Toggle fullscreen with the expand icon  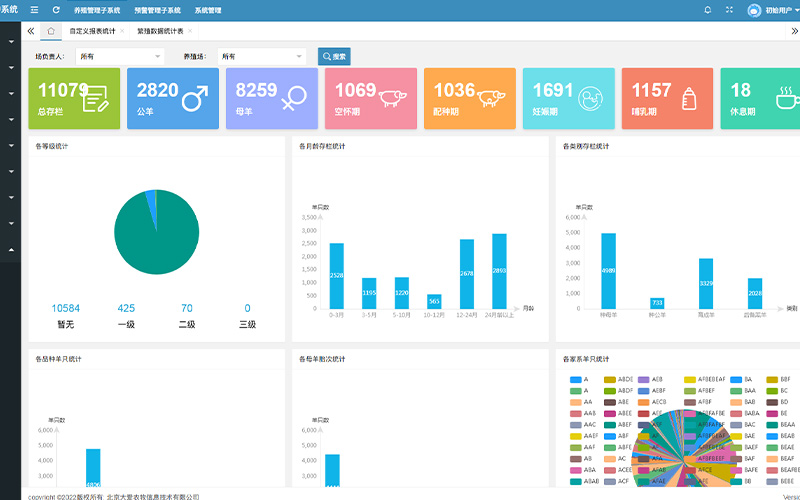[729, 10]
